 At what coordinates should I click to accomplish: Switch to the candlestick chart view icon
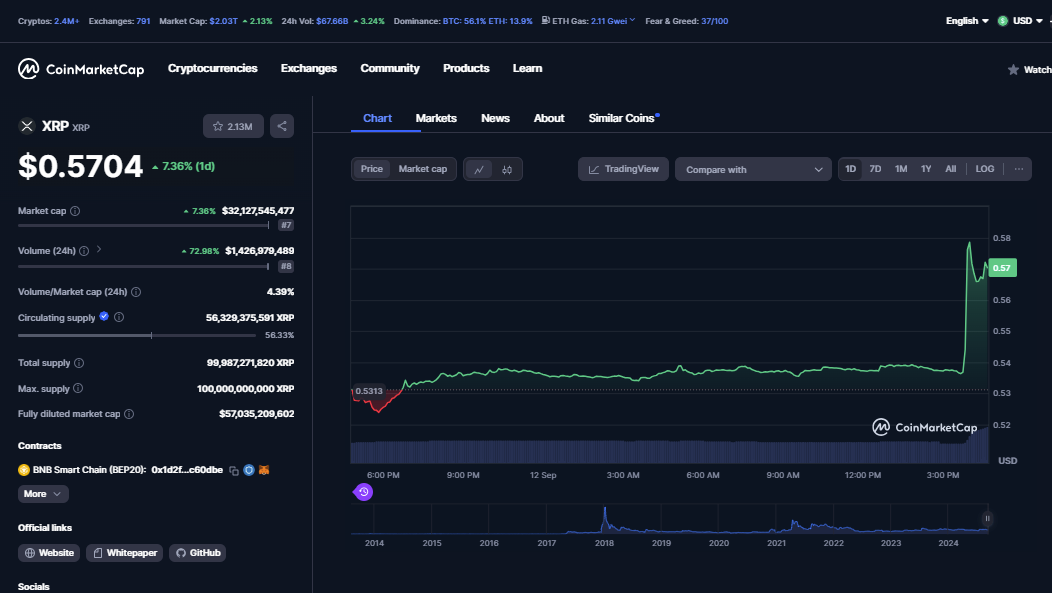507,170
